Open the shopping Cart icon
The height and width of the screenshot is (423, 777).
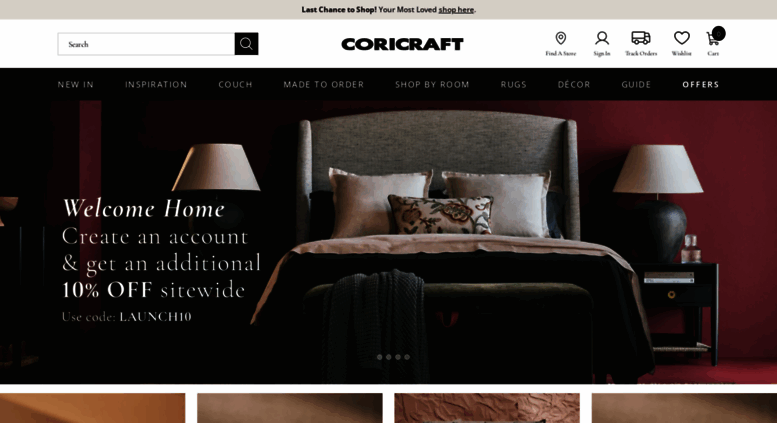coord(714,38)
